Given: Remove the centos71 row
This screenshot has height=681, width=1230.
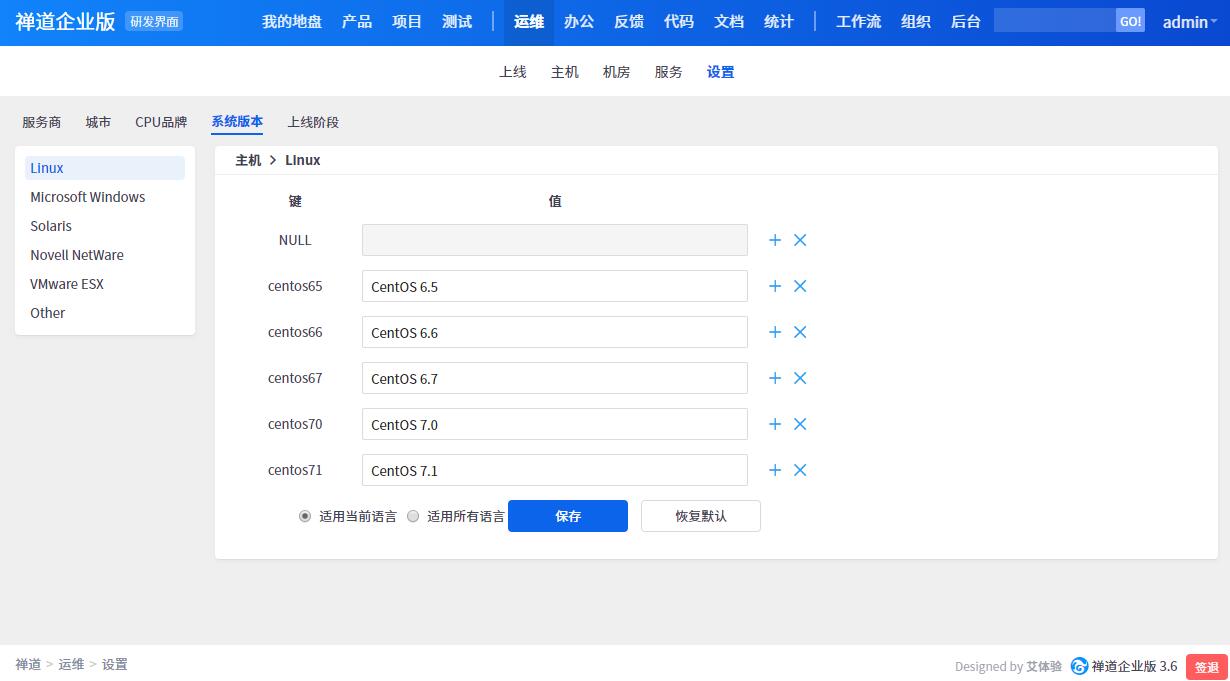Looking at the screenshot, I should click(x=800, y=470).
